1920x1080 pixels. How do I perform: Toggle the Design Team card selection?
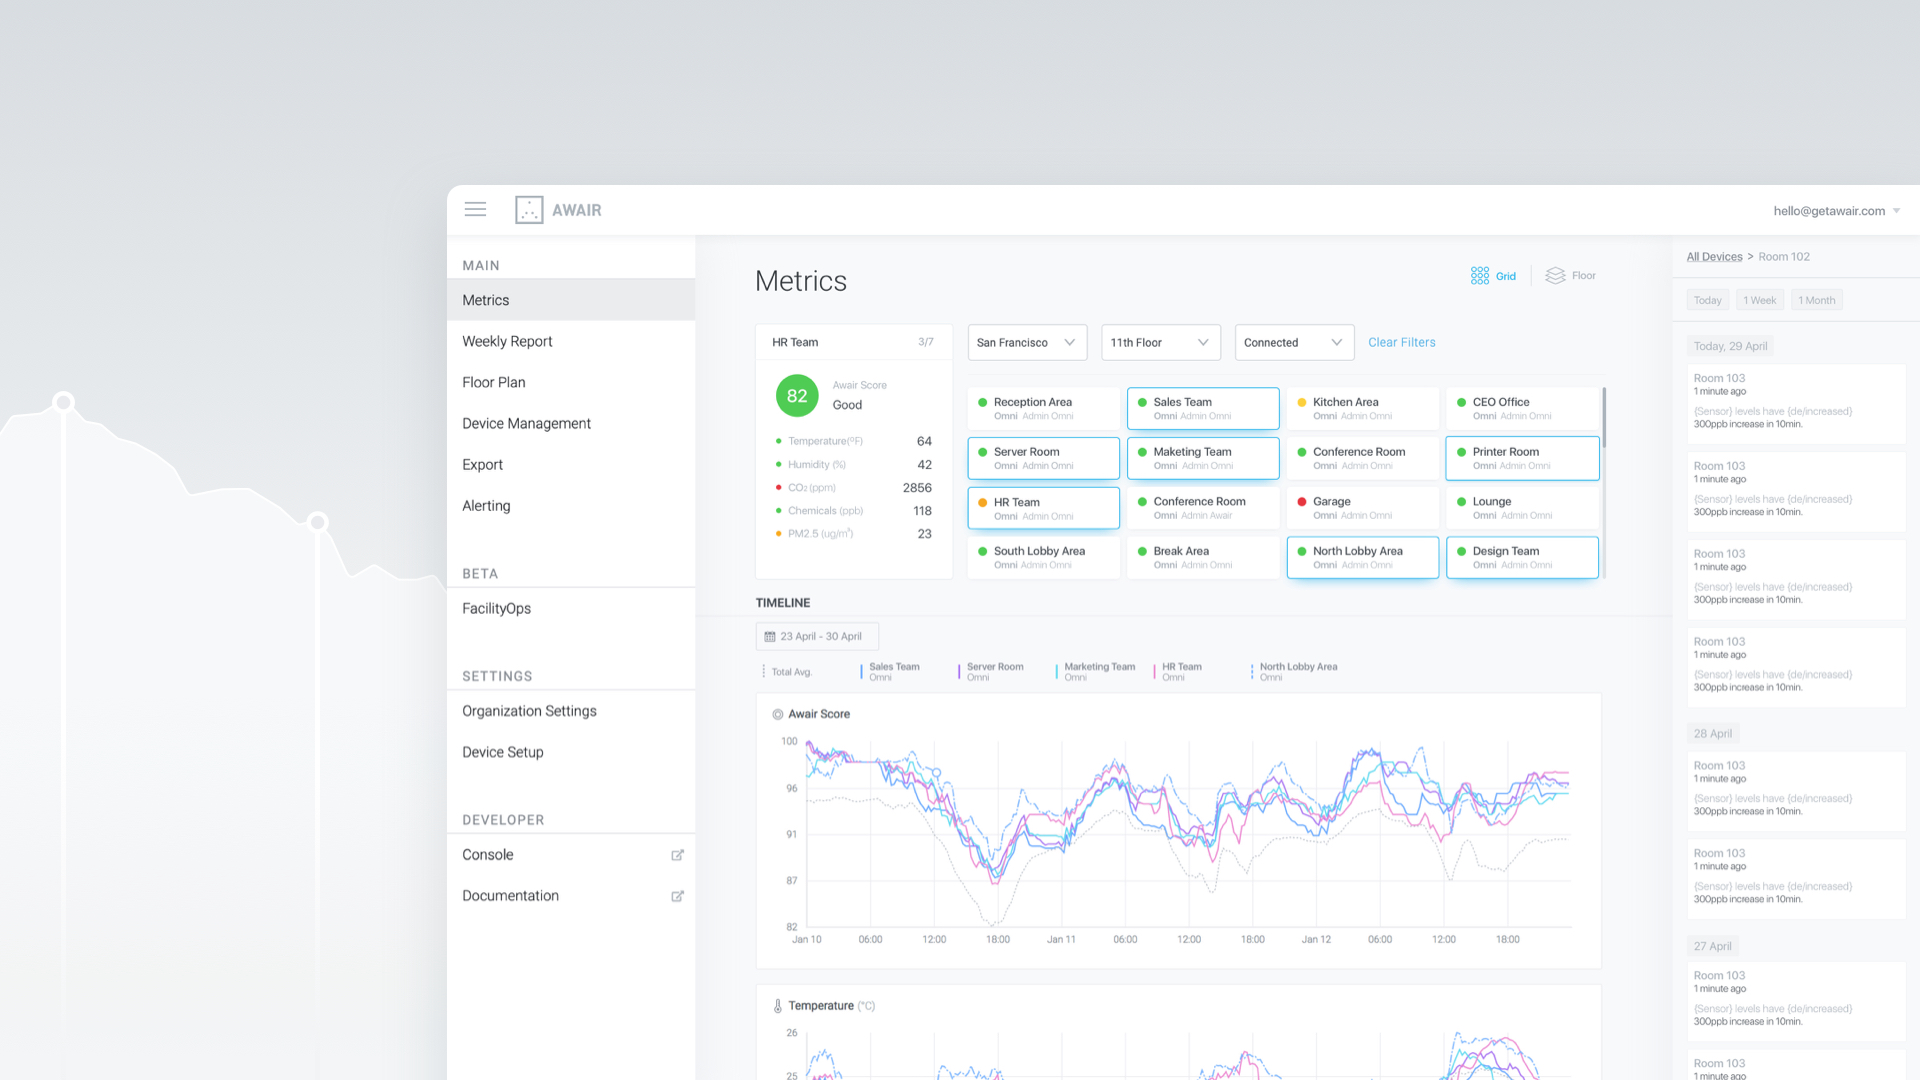(1522, 557)
